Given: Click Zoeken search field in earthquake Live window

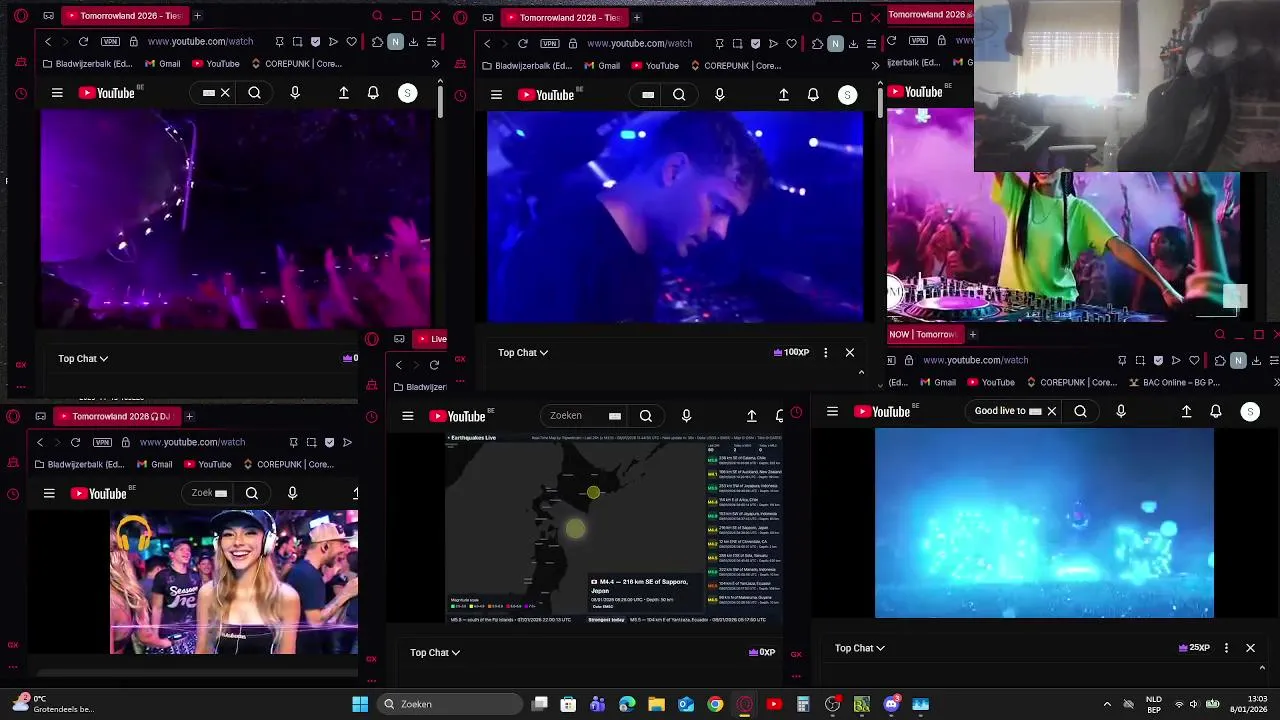Looking at the screenshot, I should coord(585,416).
